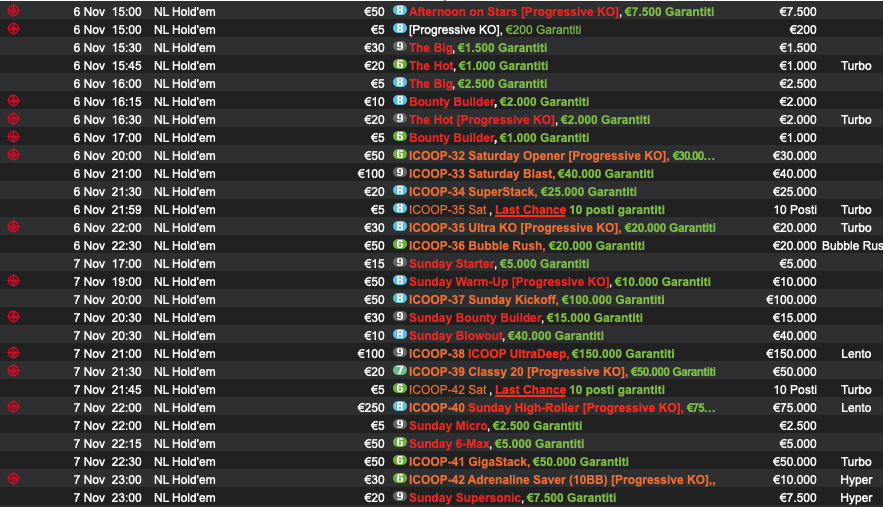The width and height of the screenshot is (883, 507).
Task: Click the Turbo label on The Hot €1.000 row
Action: (x=856, y=66)
